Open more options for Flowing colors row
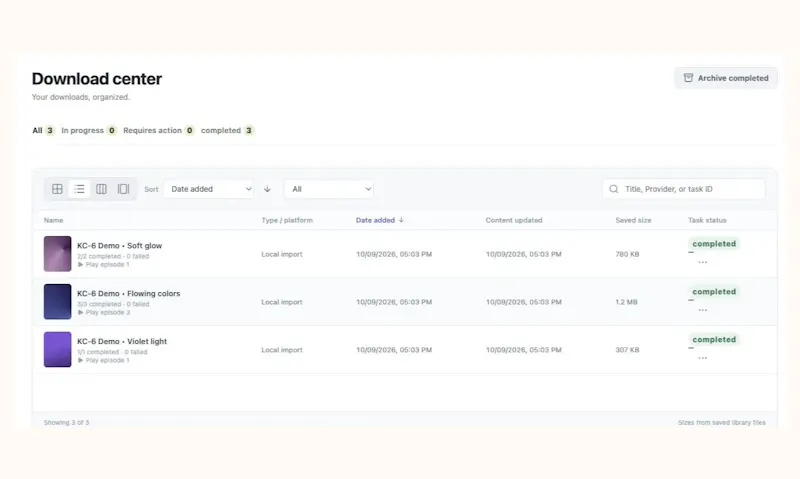 703,310
